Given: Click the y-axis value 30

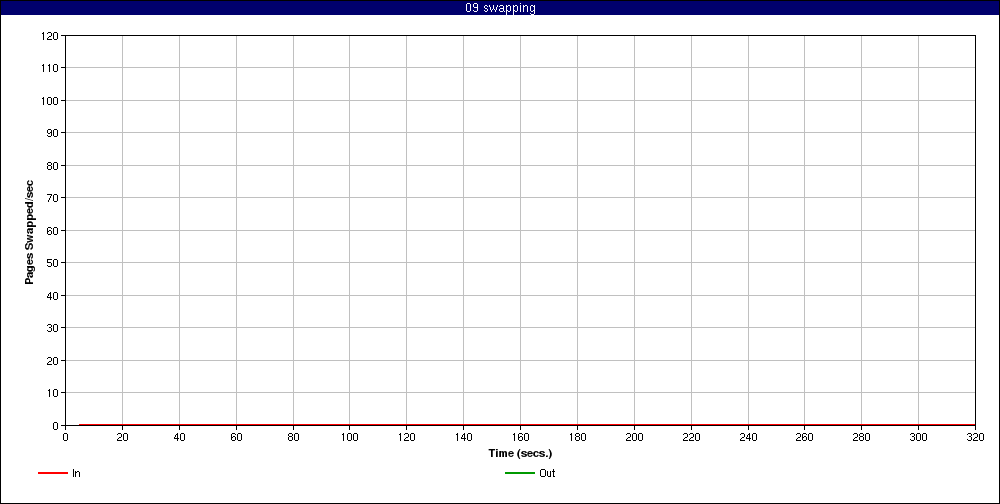Looking at the screenshot, I should click(54, 328).
